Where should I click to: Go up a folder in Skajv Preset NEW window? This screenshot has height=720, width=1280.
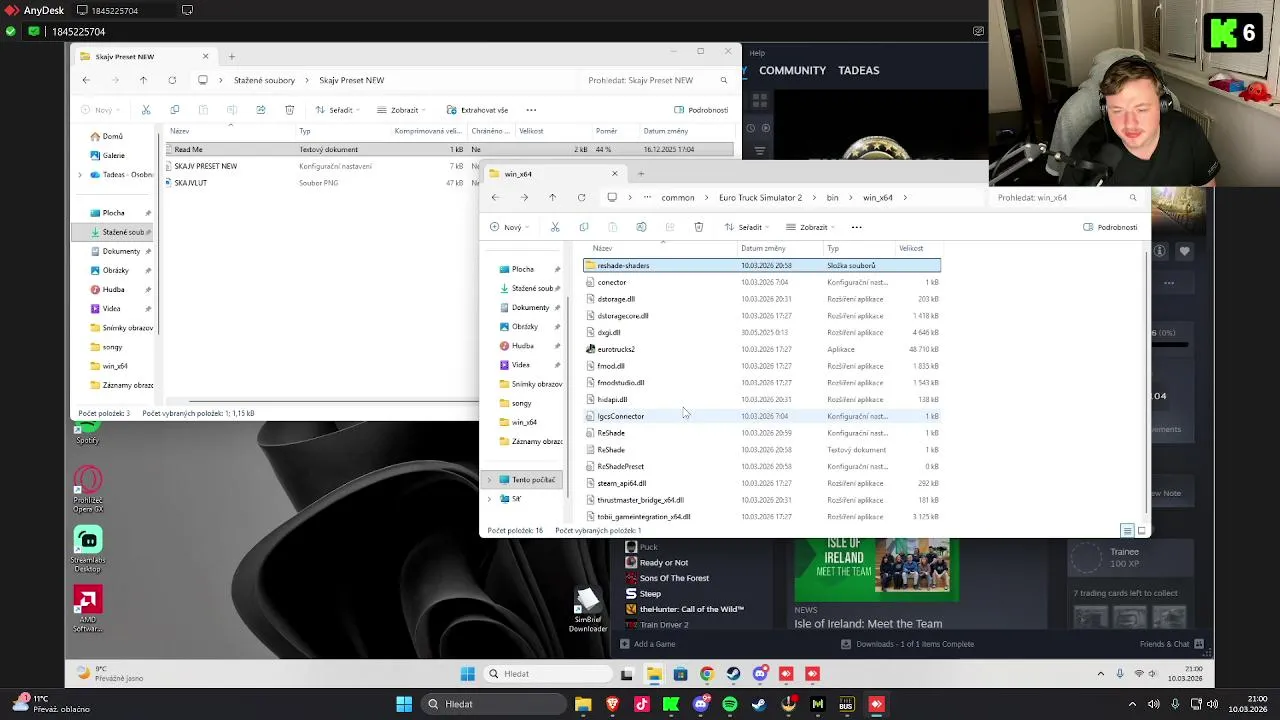(x=143, y=80)
